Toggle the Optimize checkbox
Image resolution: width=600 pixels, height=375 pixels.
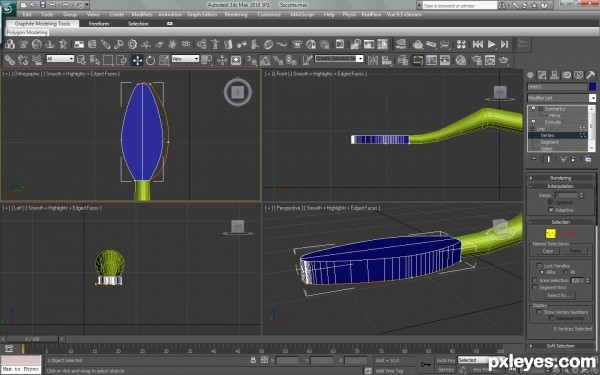551,202
